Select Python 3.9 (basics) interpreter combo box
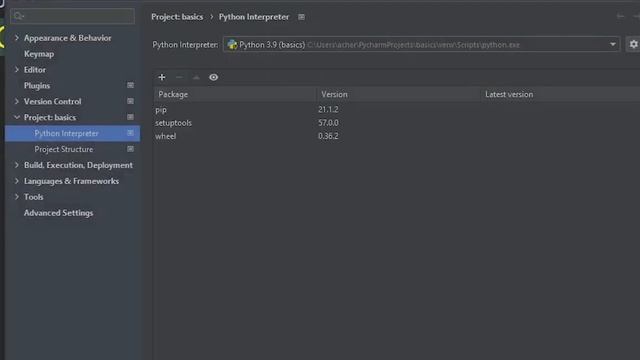Screen dimensions: 640x360 tap(421, 44)
